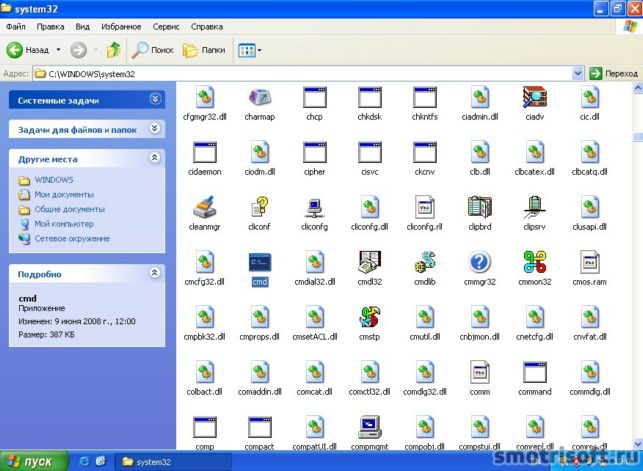The image size is (643, 471).
Task: Select the clusapi.dll file icon
Action: (590, 207)
